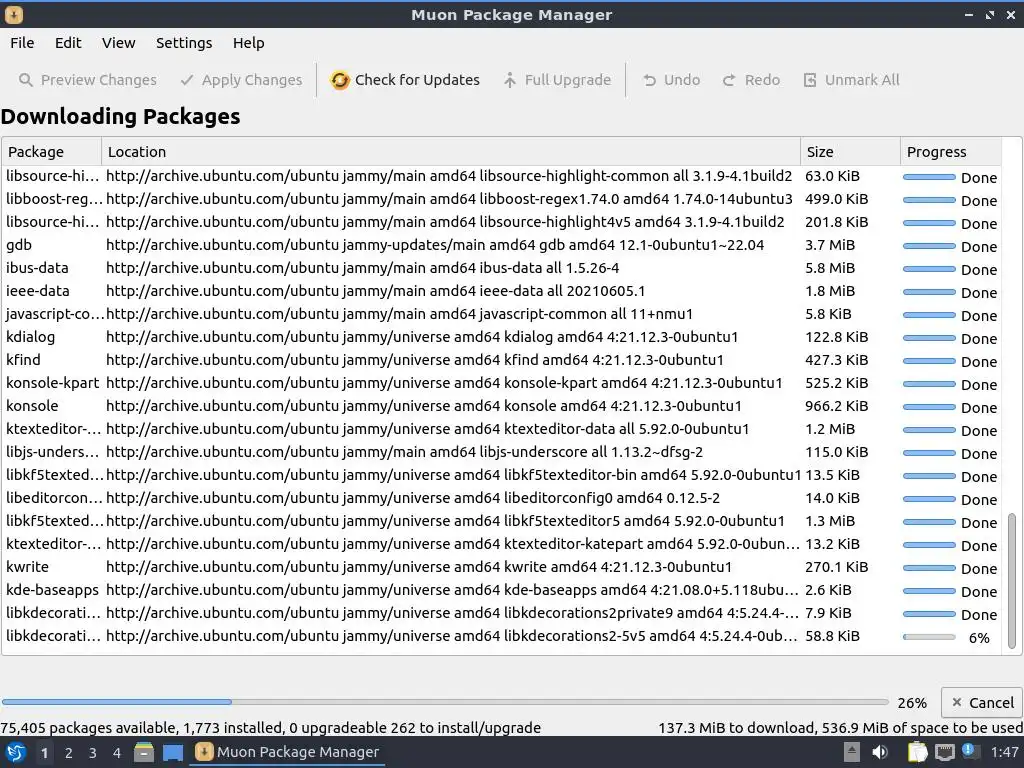
Task: Switch to virtual desktop 4
Action: [117, 753]
